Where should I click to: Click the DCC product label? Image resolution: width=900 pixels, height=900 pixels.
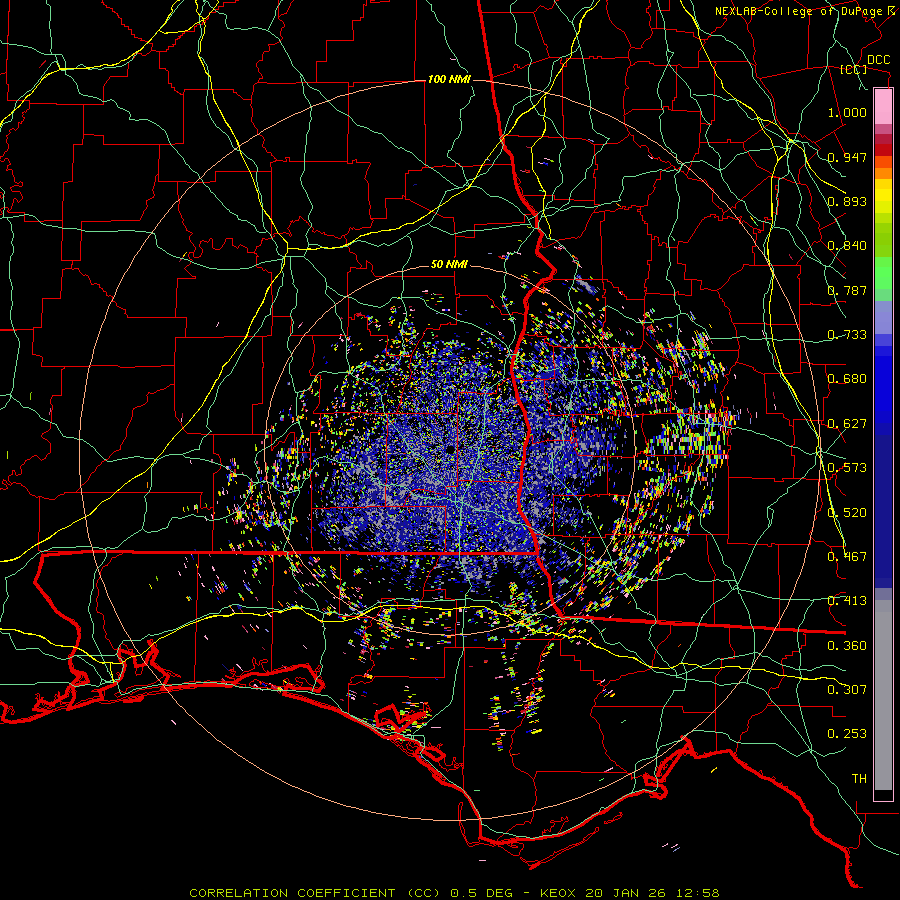879,60
